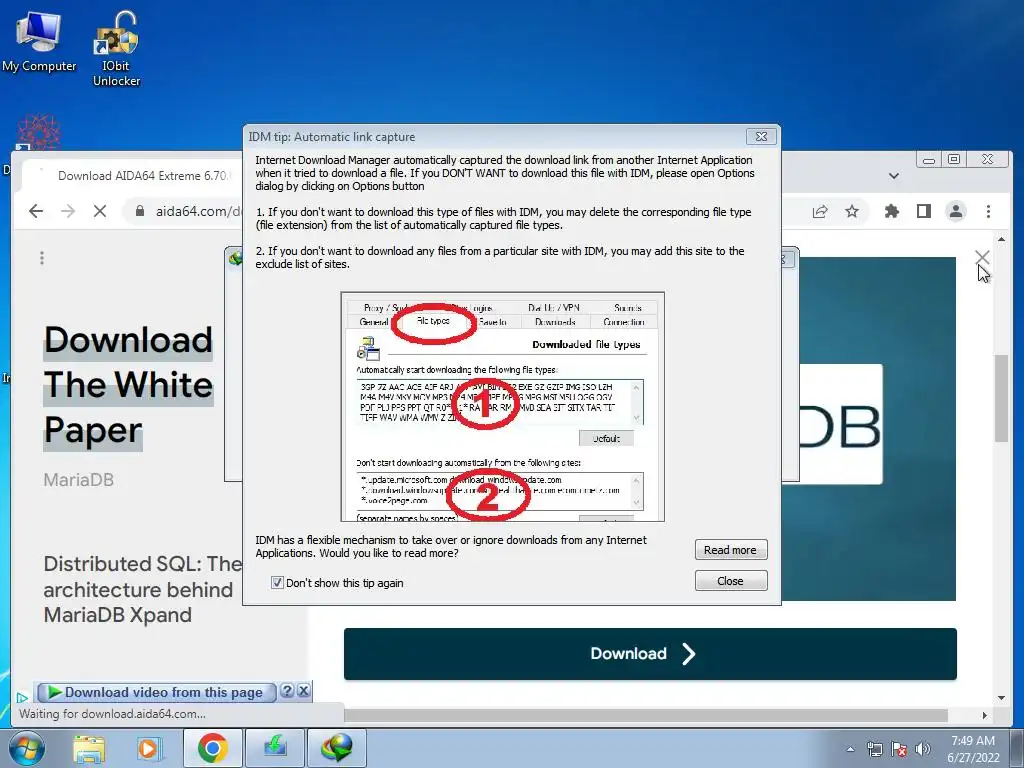The width and height of the screenshot is (1024, 768).
Task: Stop loading the aida64 page
Action: coord(100,211)
